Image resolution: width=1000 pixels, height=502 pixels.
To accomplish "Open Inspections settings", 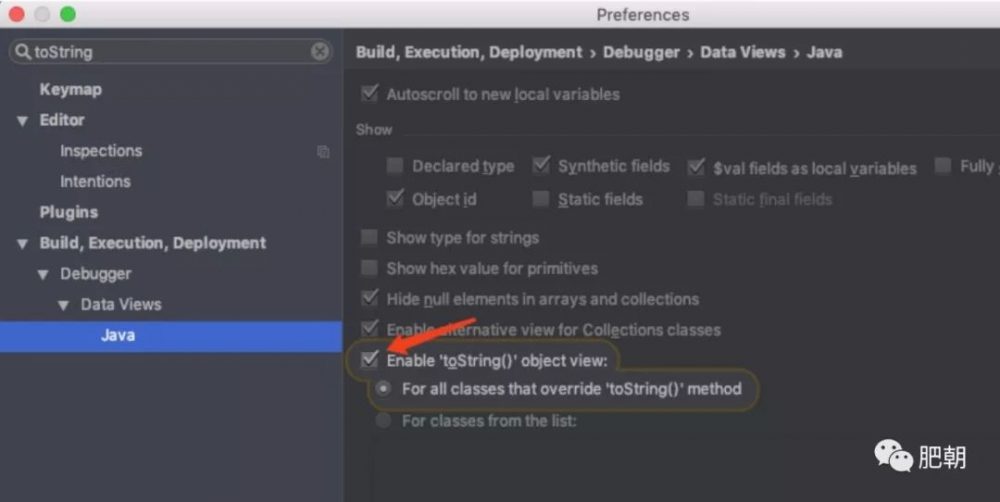I will pyautogui.click(x=101, y=151).
